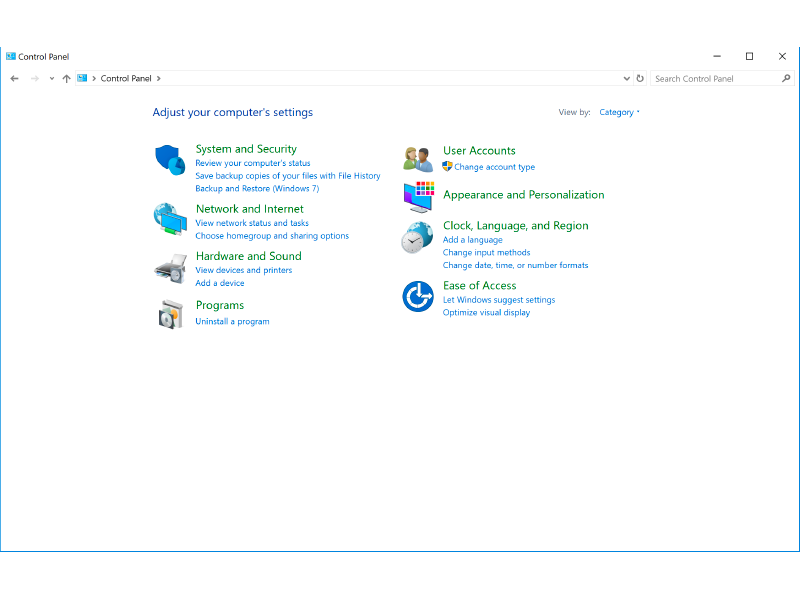Navigate up one level using the up arrow
800x600 pixels.
[66, 78]
